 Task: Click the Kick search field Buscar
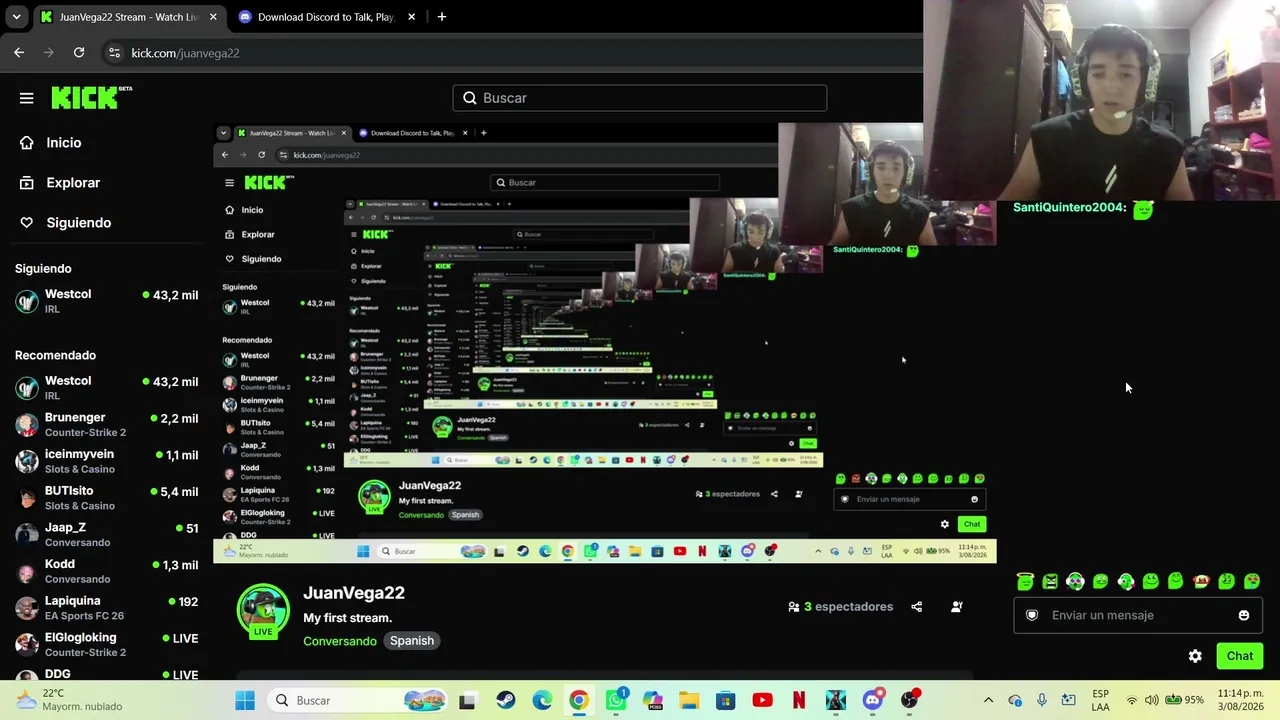click(640, 98)
